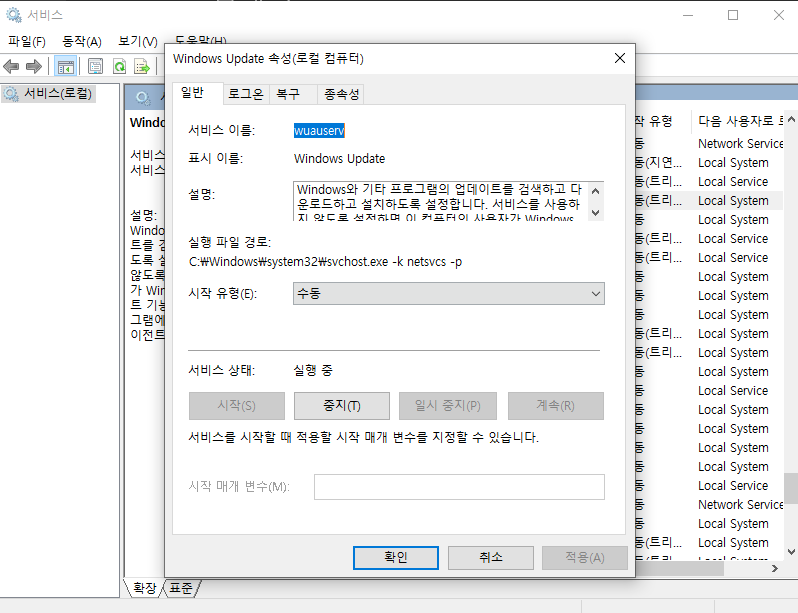798x613 pixels.
Task: Open the 시작 유형 dropdown showing 수동
Action: (448, 294)
